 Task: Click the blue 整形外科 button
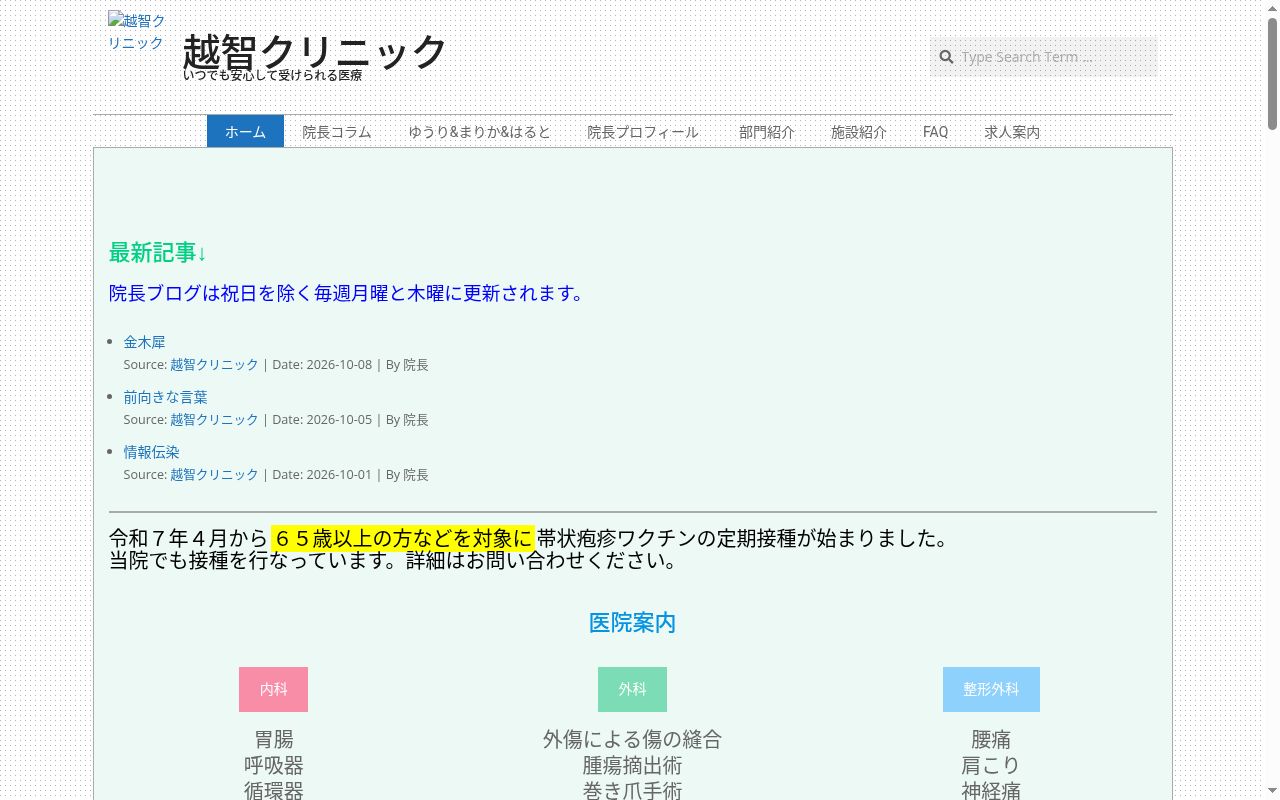pos(991,689)
